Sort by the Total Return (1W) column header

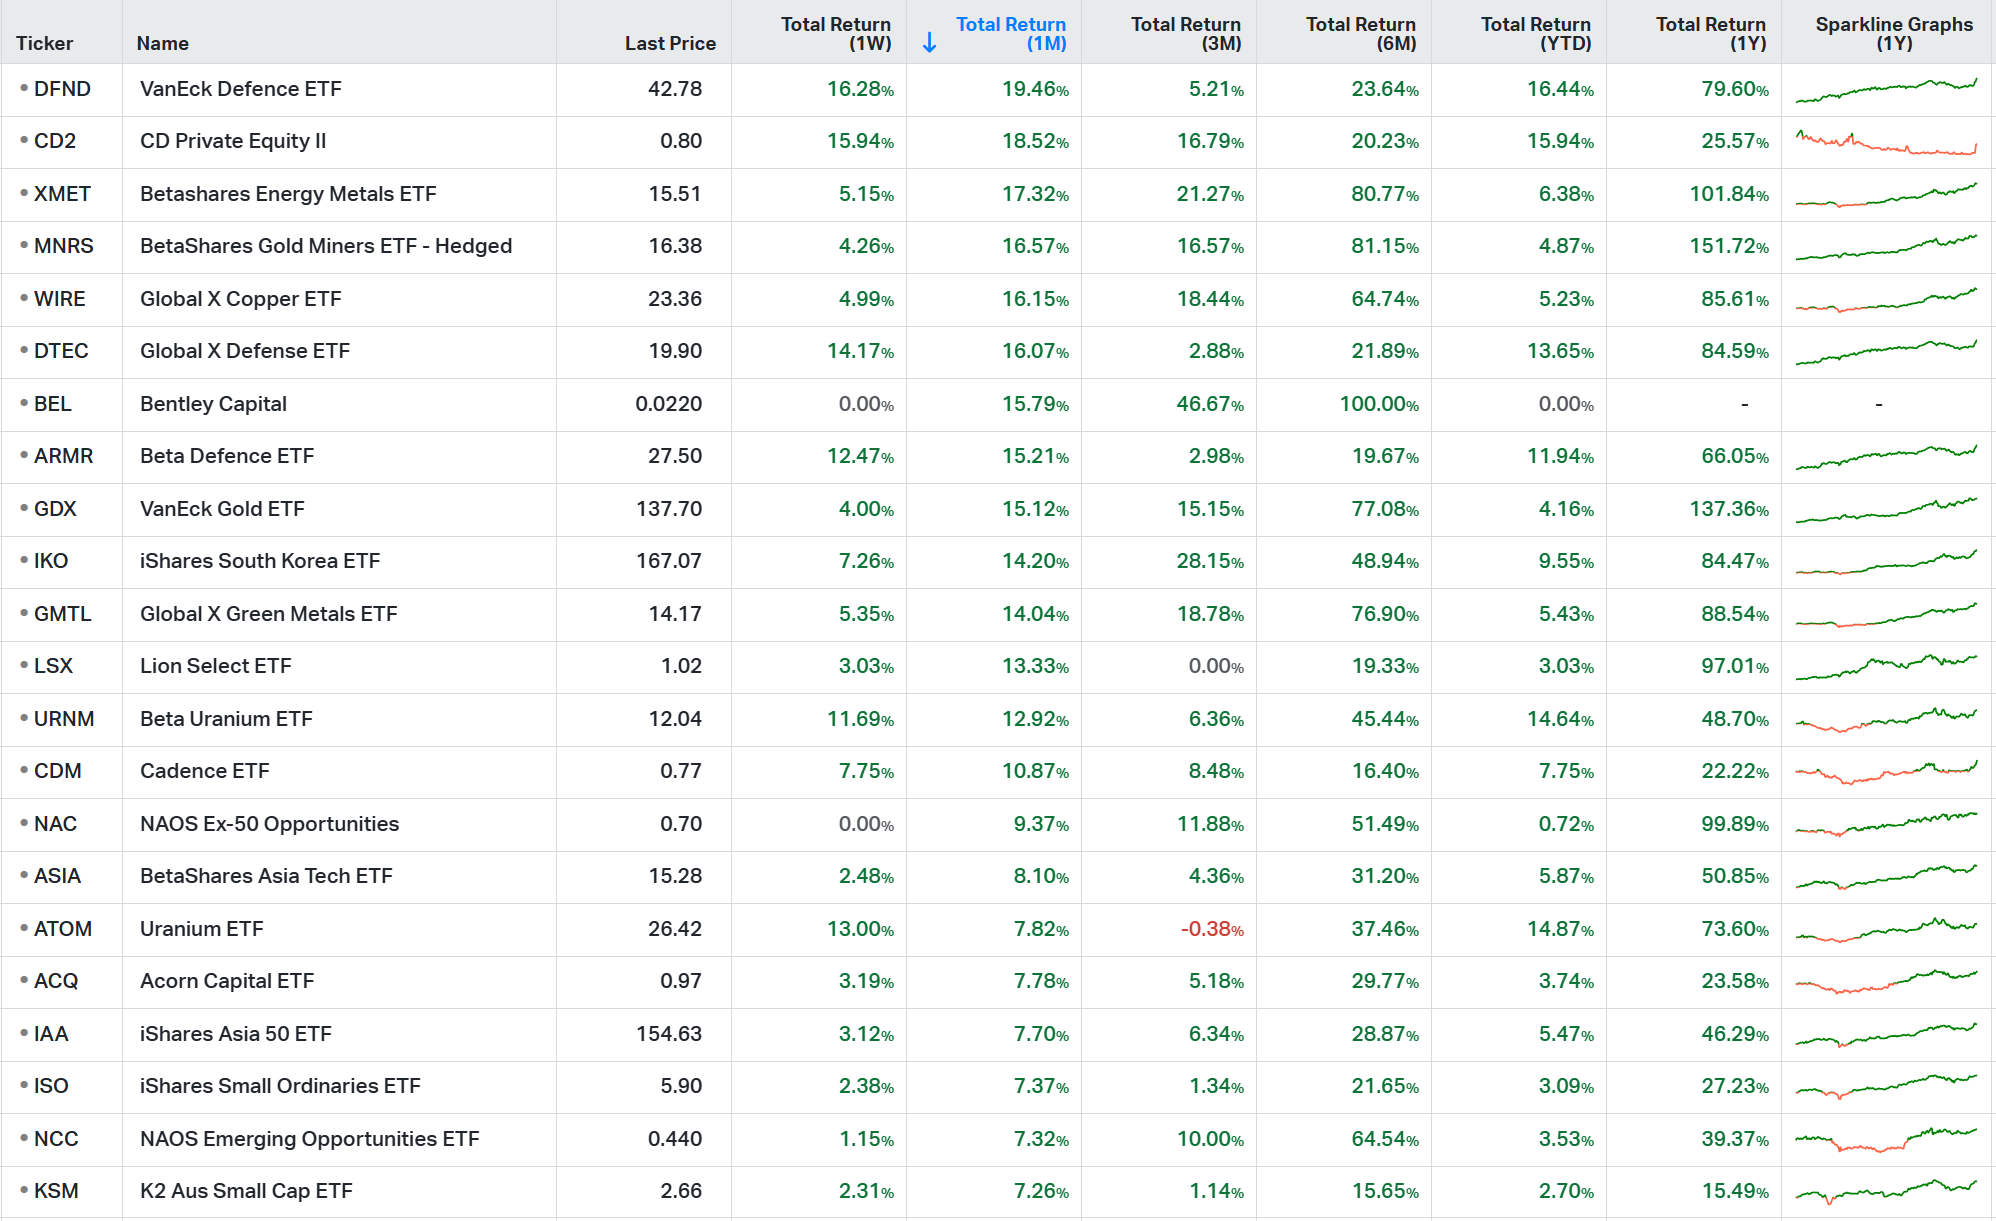[x=836, y=33]
